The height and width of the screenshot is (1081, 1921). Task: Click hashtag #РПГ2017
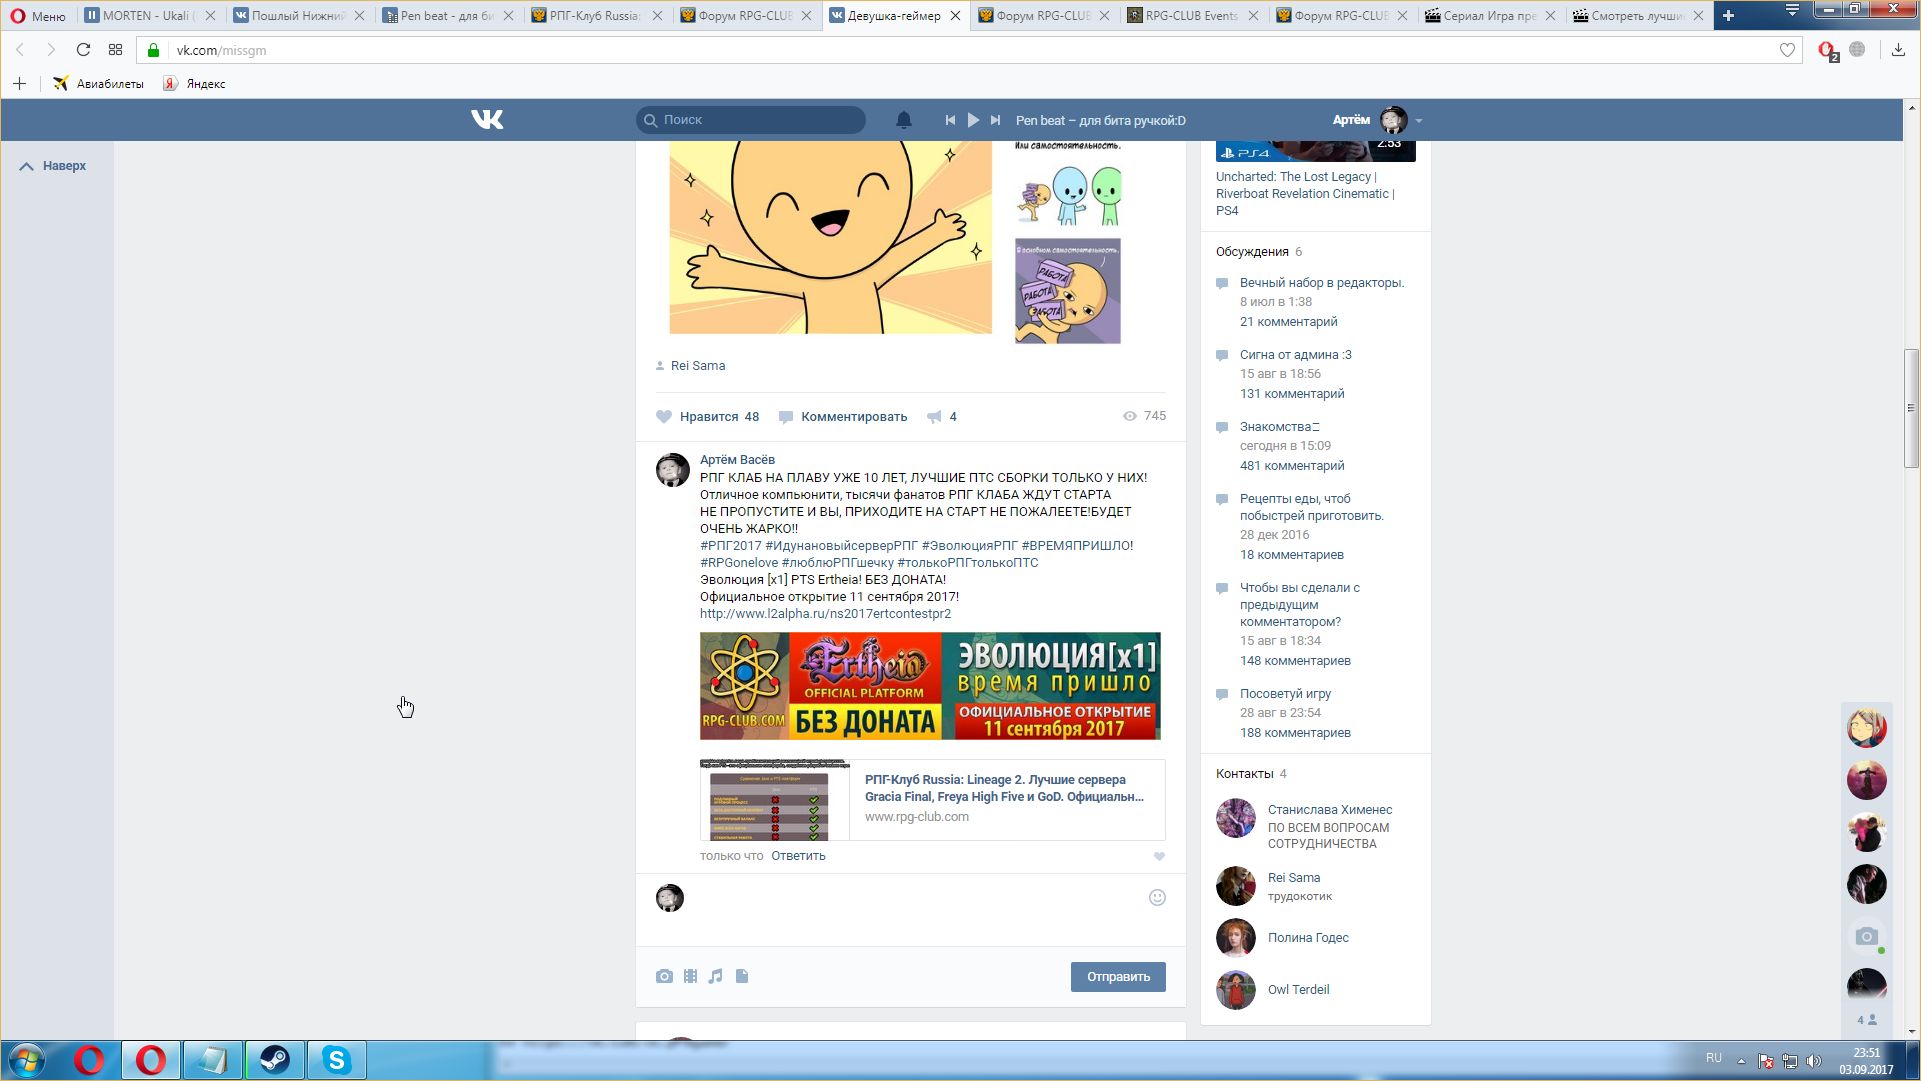(730, 546)
